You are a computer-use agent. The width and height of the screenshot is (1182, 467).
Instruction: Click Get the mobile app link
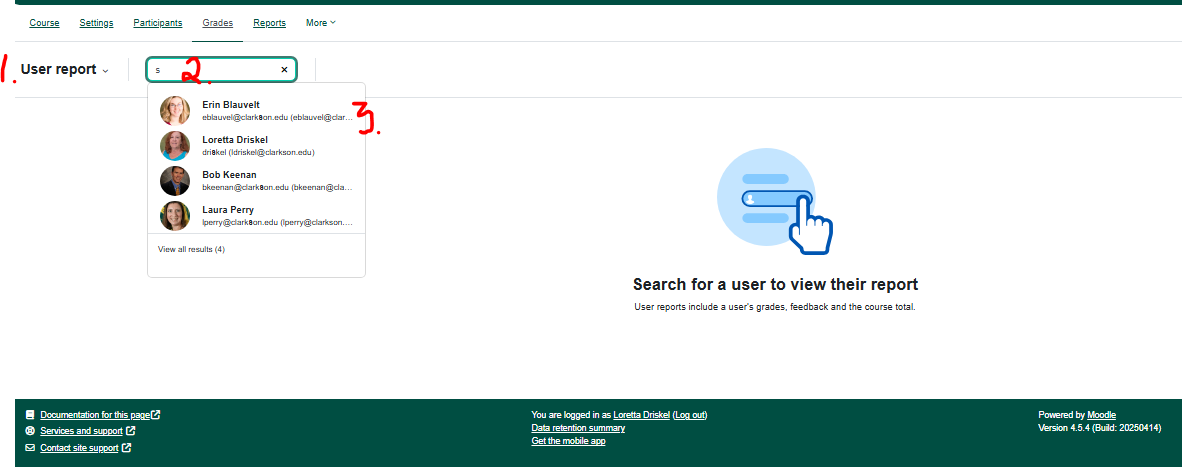568,441
